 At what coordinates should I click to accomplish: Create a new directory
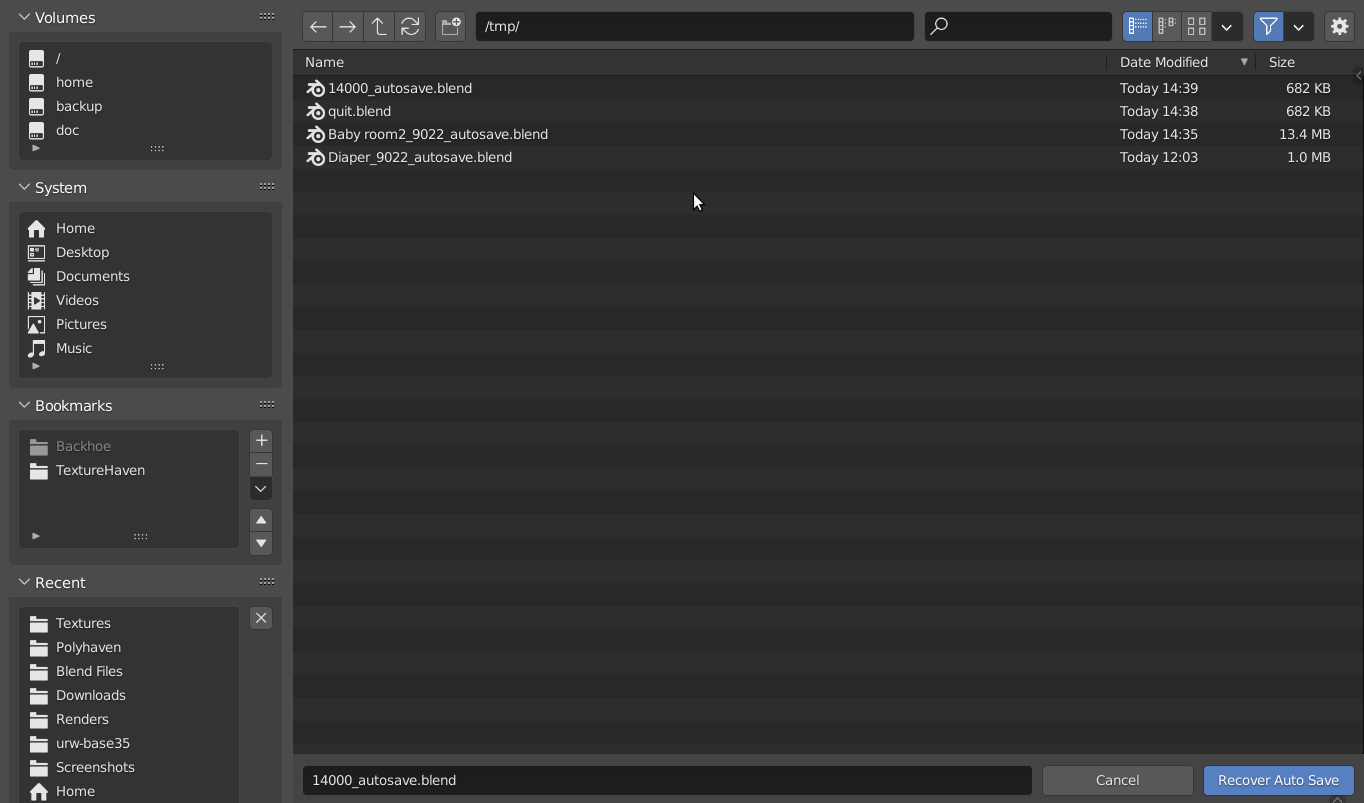point(450,27)
